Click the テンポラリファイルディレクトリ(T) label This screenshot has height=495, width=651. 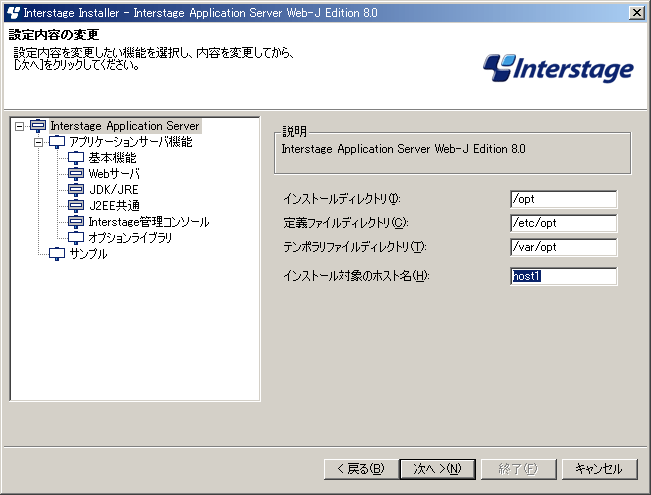point(355,247)
